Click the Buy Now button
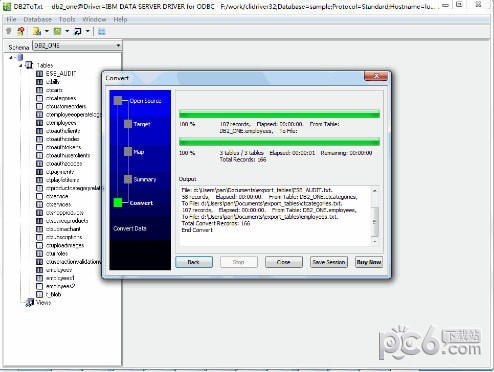This screenshot has width=494, height=372. [x=369, y=262]
